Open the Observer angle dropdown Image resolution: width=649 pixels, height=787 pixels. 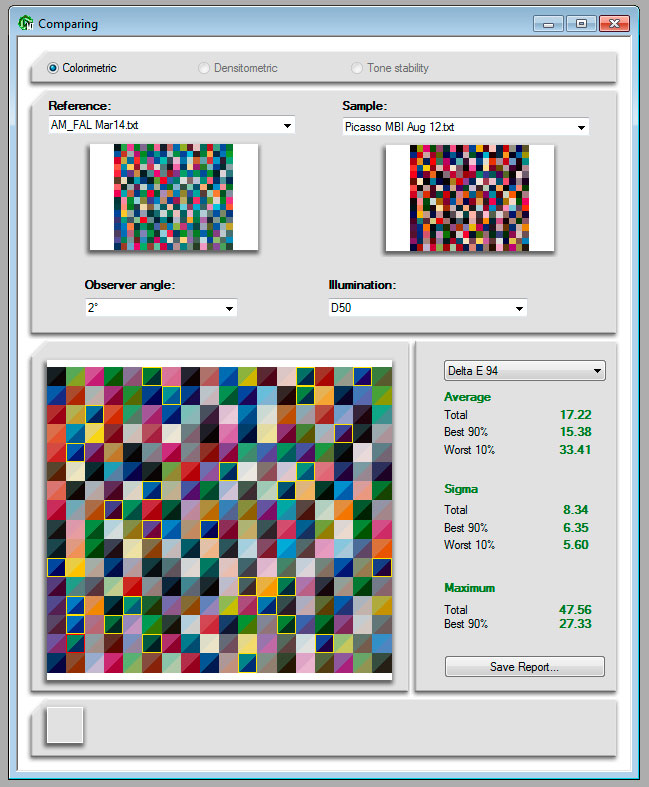(x=229, y=308)
